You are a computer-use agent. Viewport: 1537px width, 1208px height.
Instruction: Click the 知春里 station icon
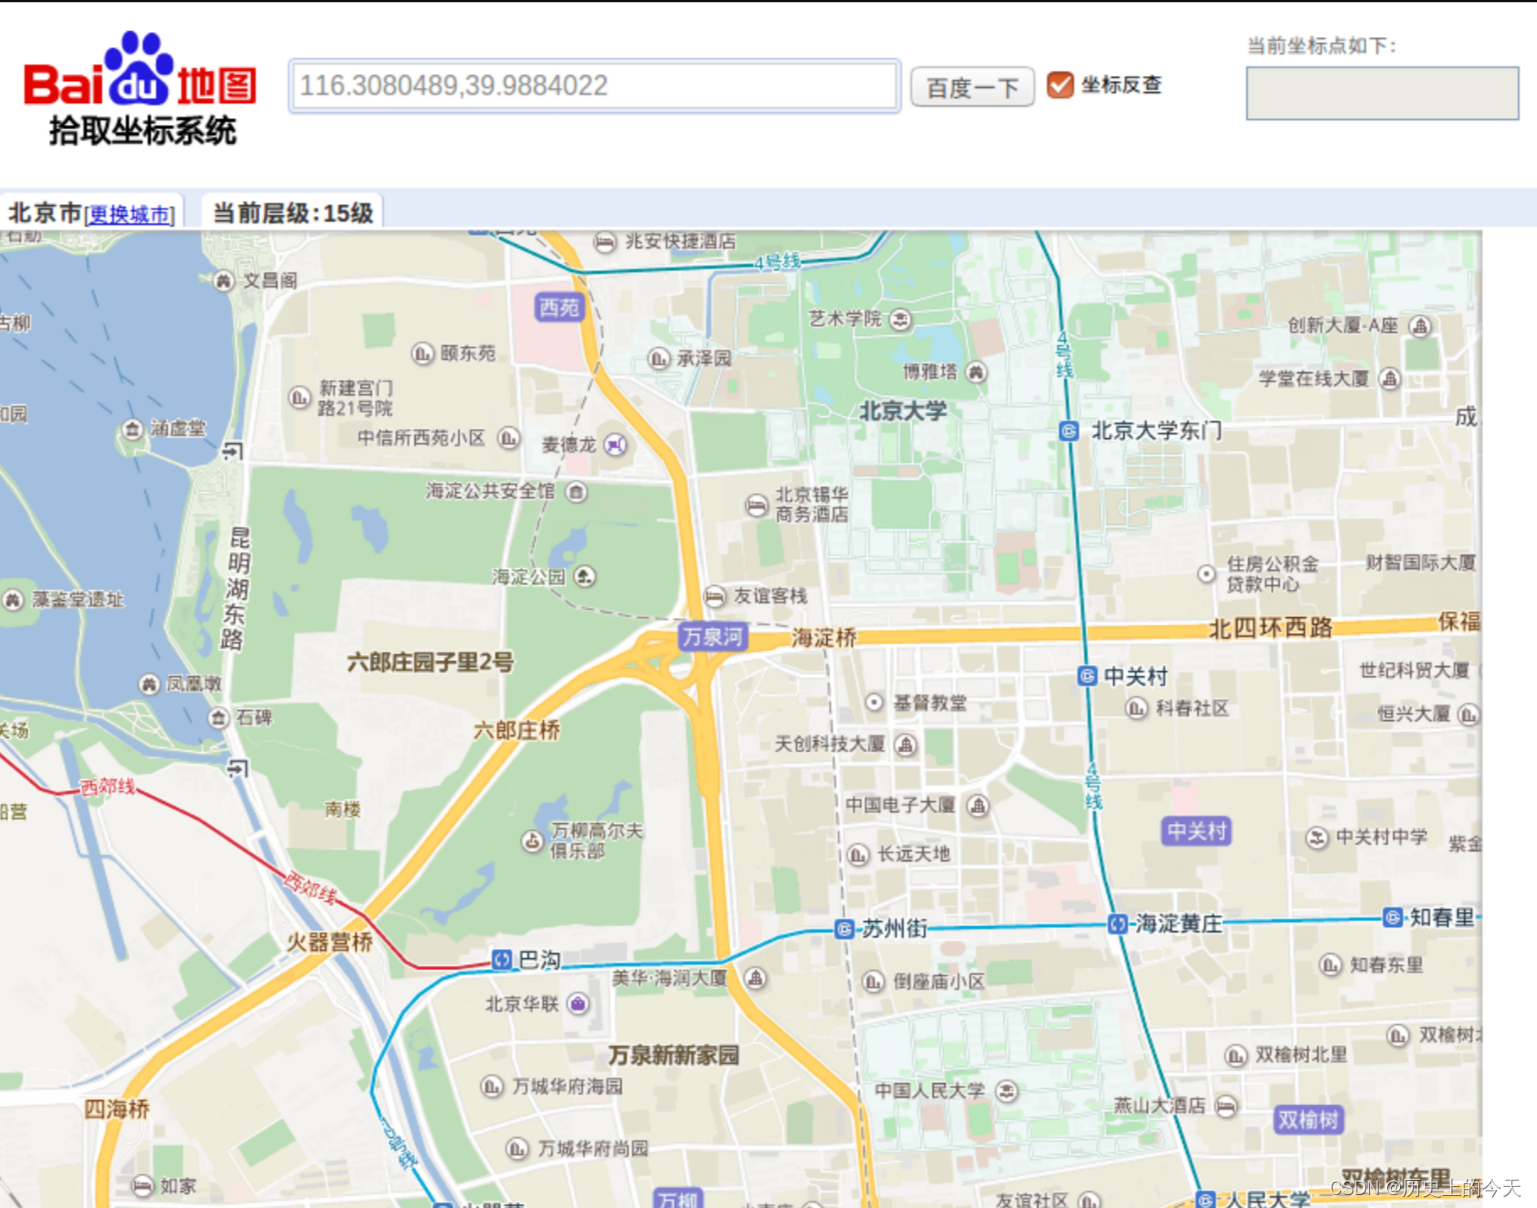pos(1391,918)
